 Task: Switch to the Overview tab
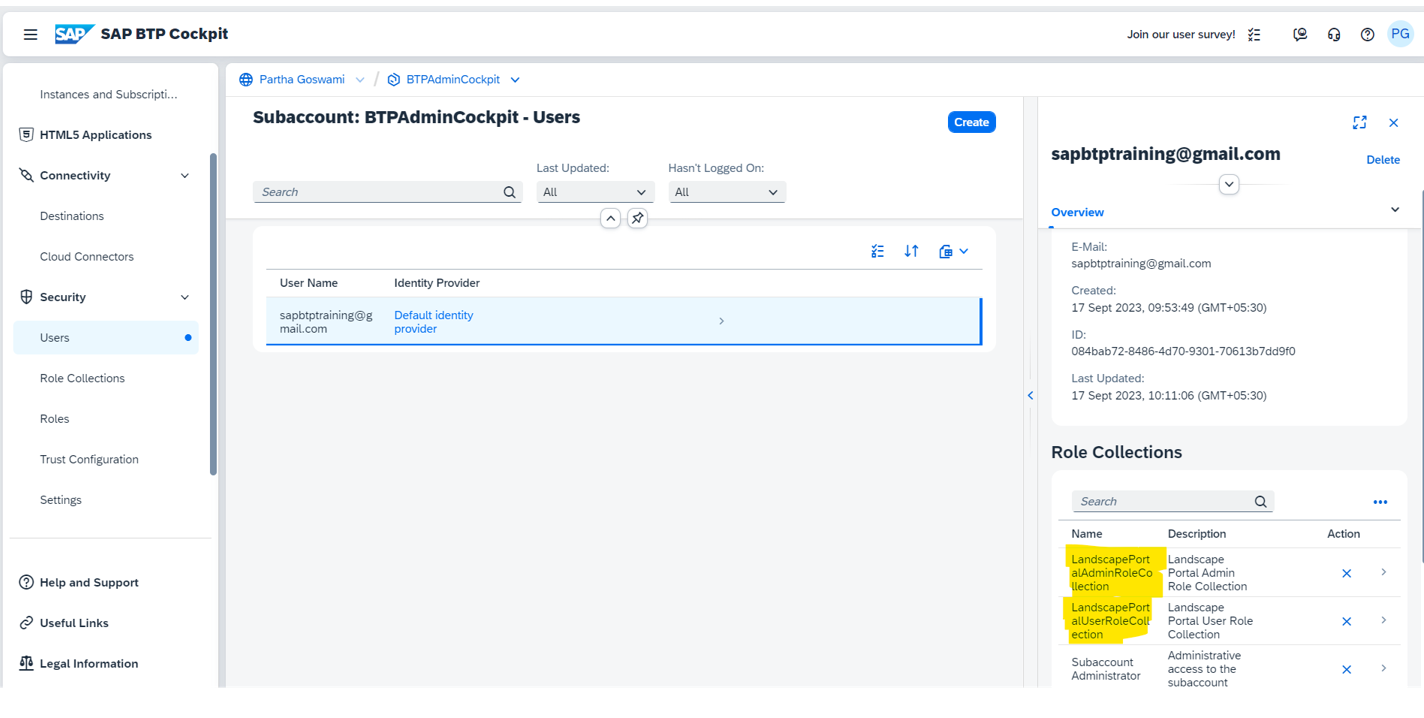coord(1077,212)
